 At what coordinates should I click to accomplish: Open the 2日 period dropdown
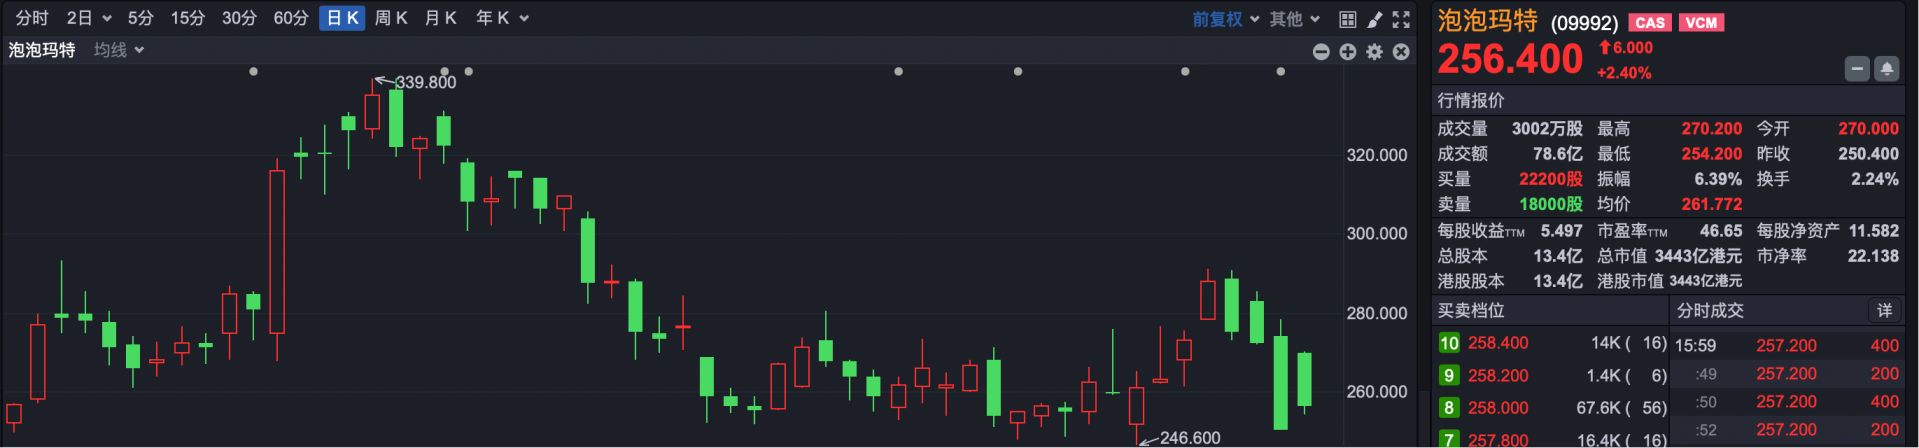point(88,18)
